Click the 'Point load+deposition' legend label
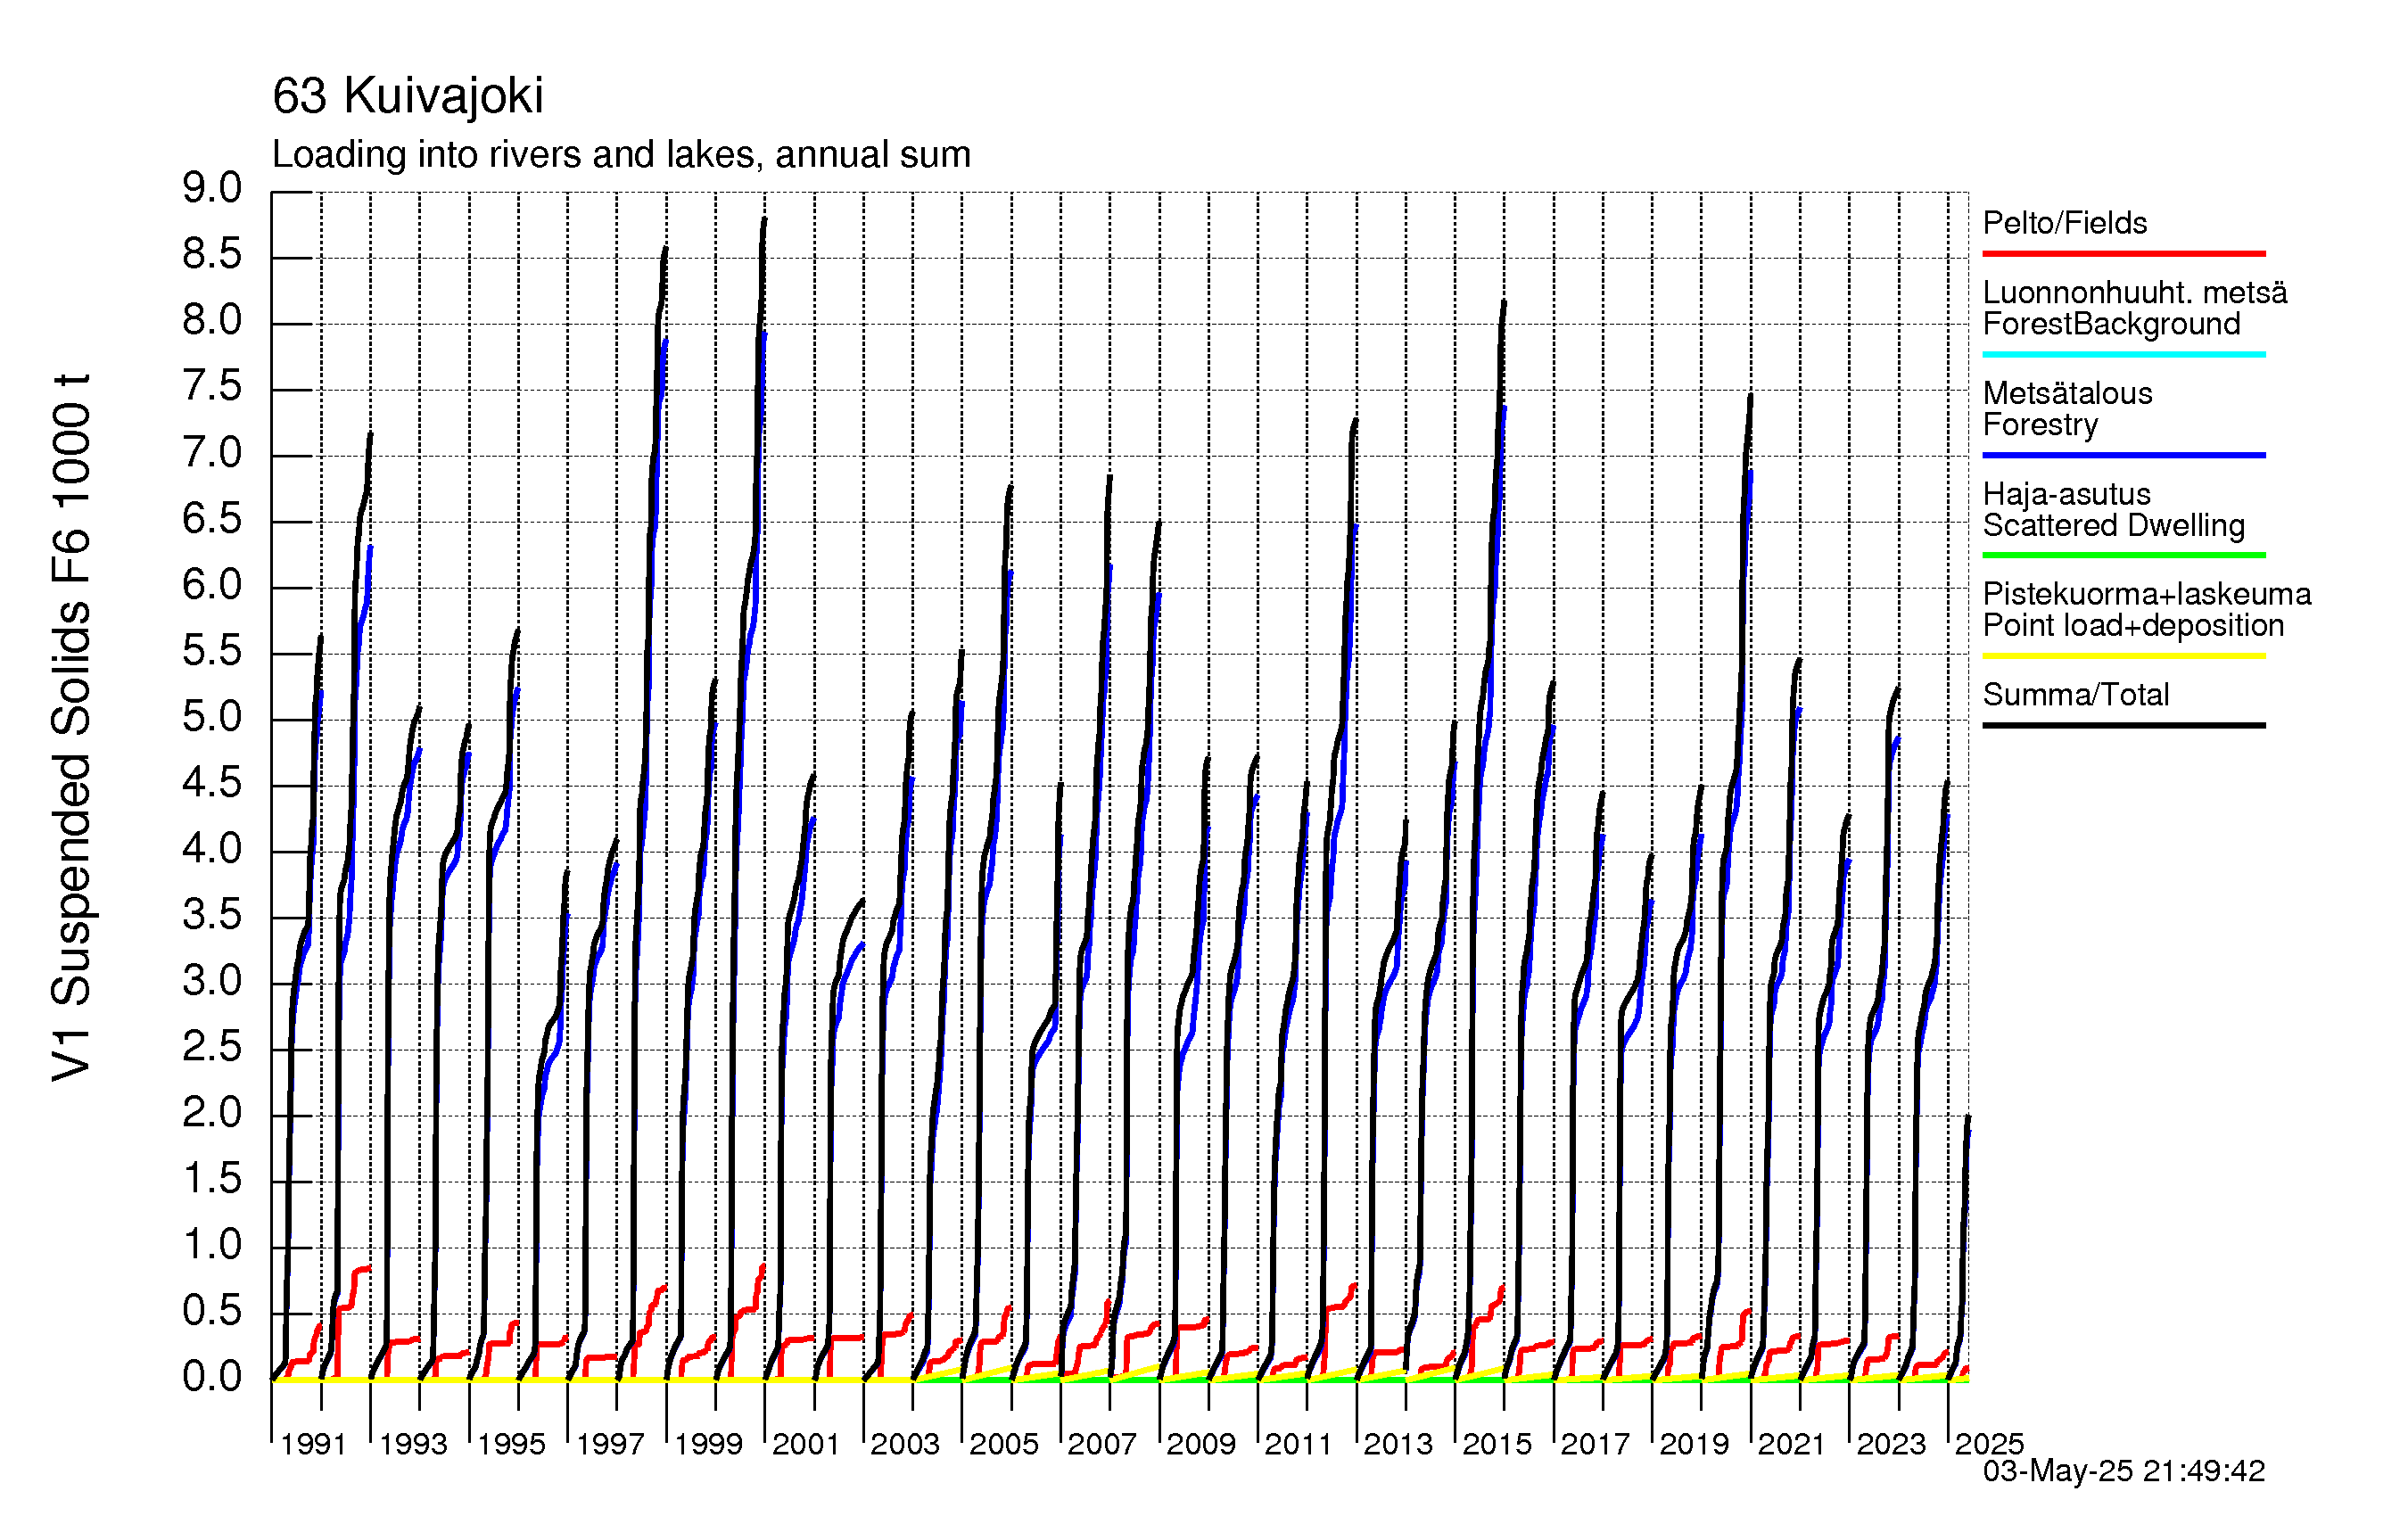 click(x=2133, y=625)
